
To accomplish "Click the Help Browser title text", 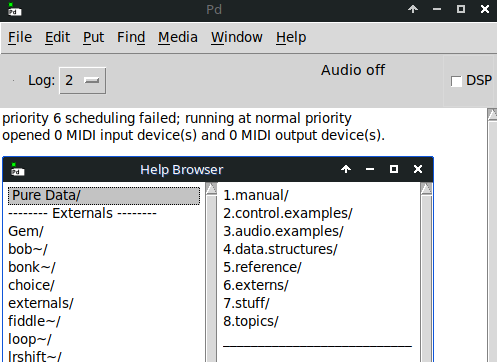I will pos(182,170).
